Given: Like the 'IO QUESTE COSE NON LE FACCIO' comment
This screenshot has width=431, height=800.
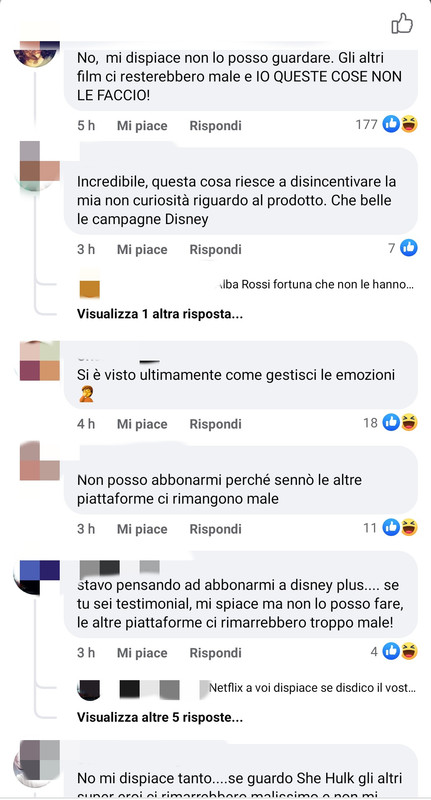Looking at the screenshot, I should tap(142, 126).
